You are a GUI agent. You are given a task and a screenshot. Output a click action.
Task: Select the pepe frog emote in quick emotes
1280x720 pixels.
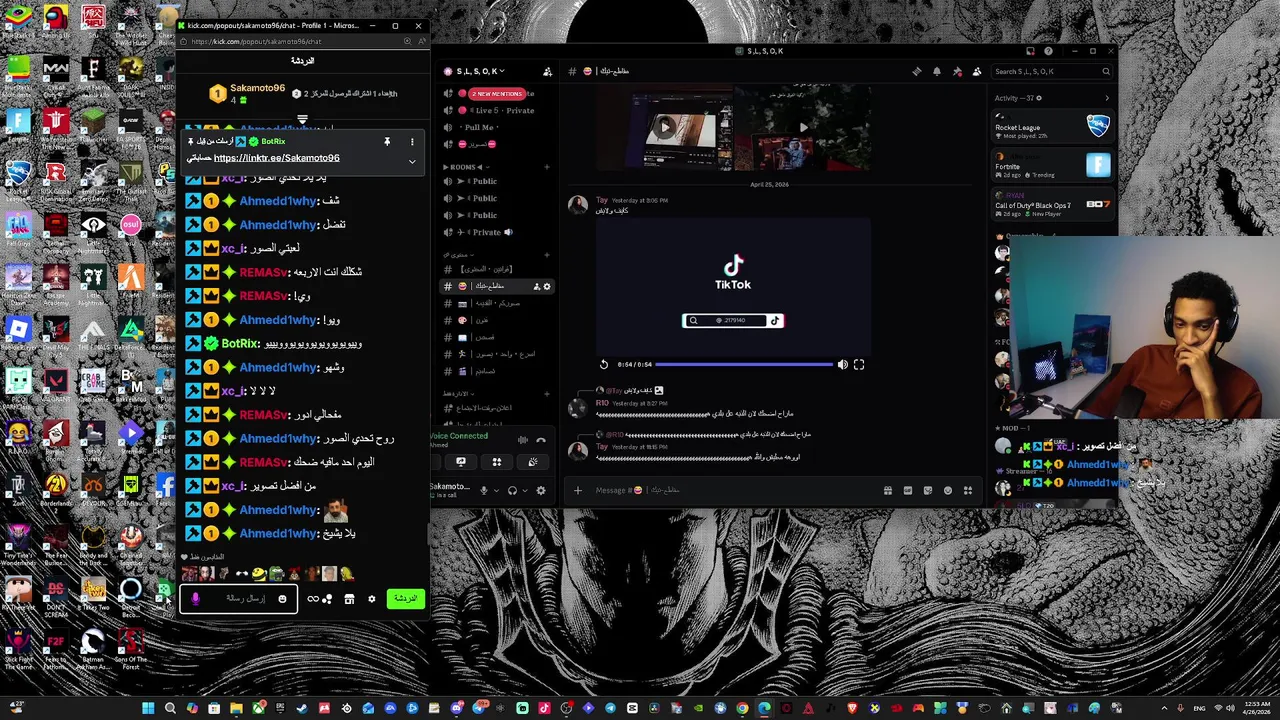tap(276, 574)
